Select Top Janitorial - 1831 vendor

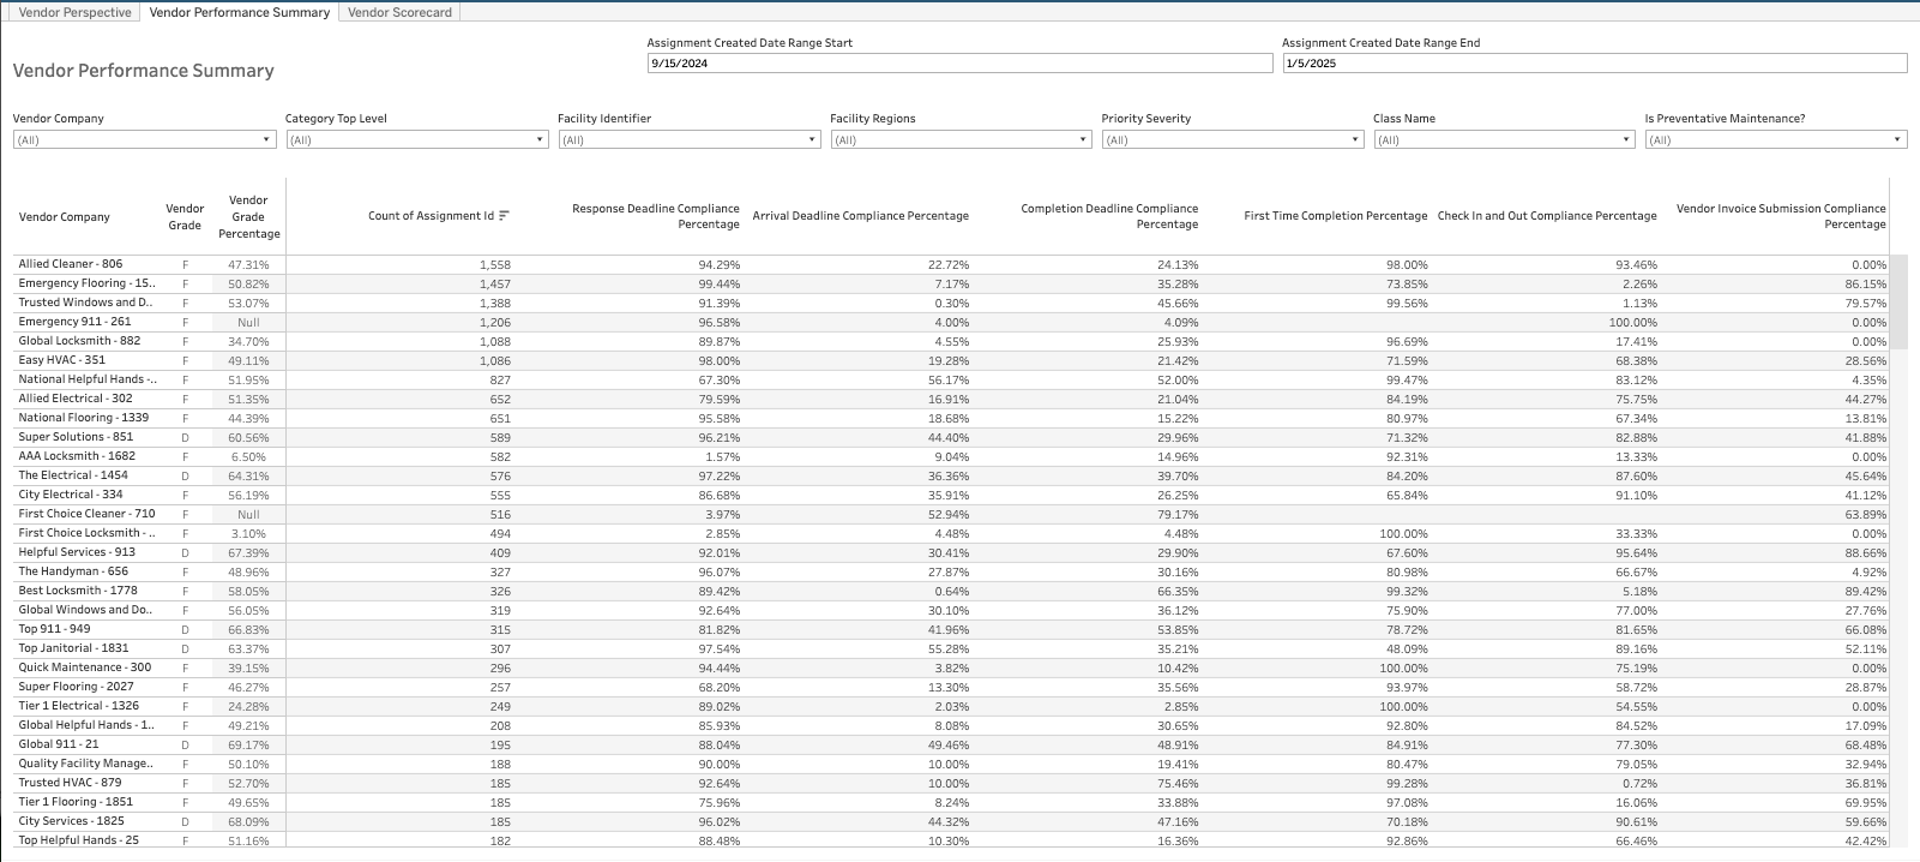(x=73, y=648)
